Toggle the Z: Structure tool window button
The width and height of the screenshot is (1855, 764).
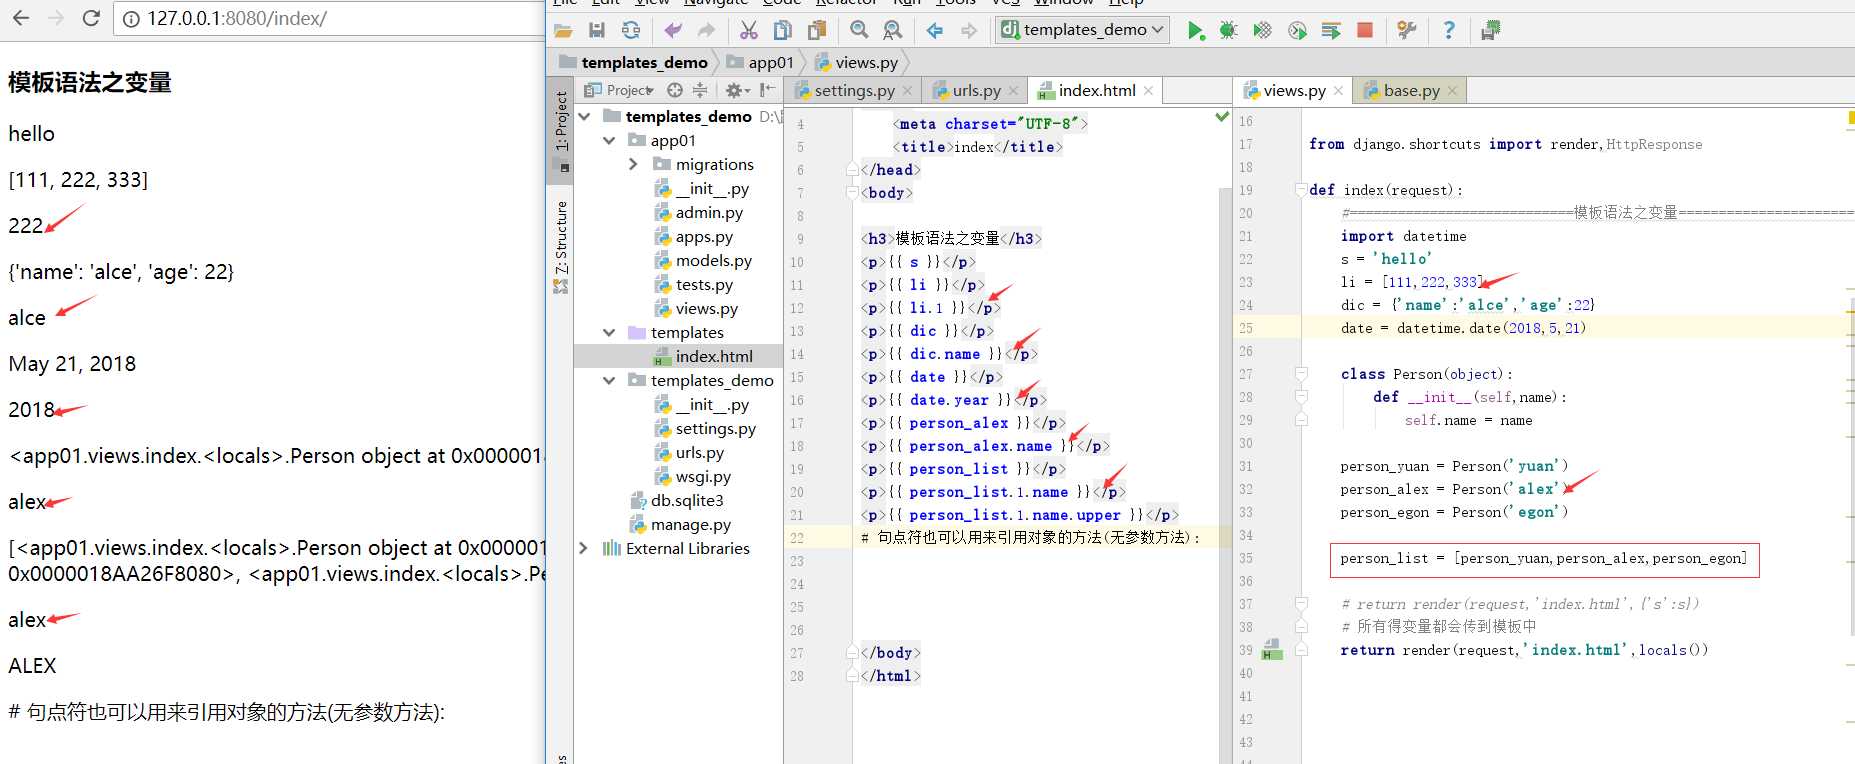(560, 245)
